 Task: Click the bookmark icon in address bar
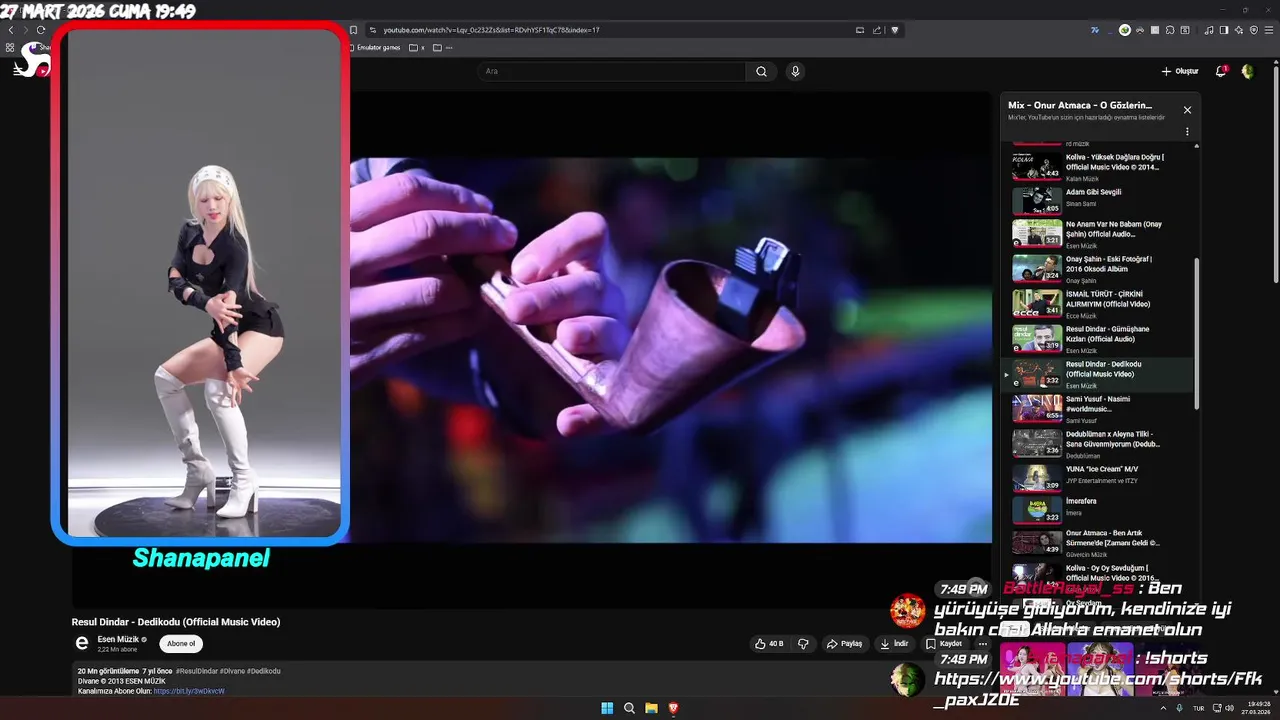(353, 30)
